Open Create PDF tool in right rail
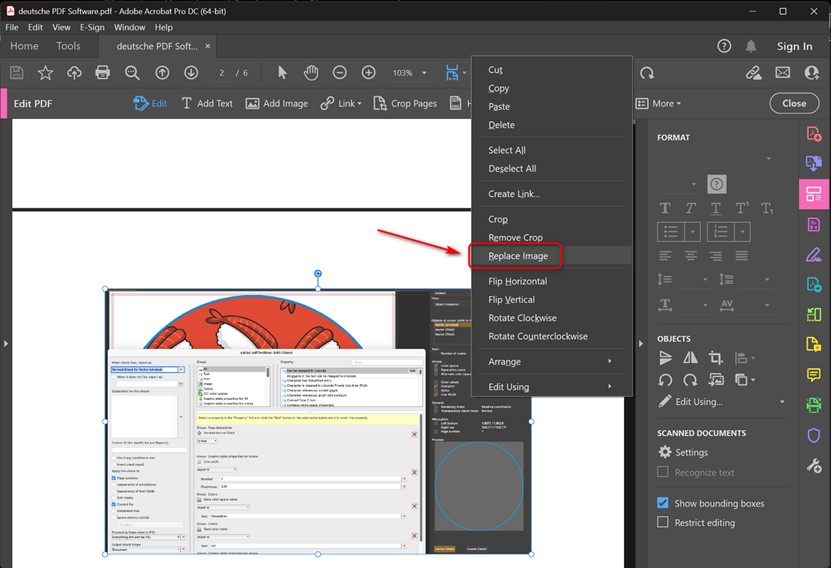Screen dimensions: 831x568 [814, 134]
